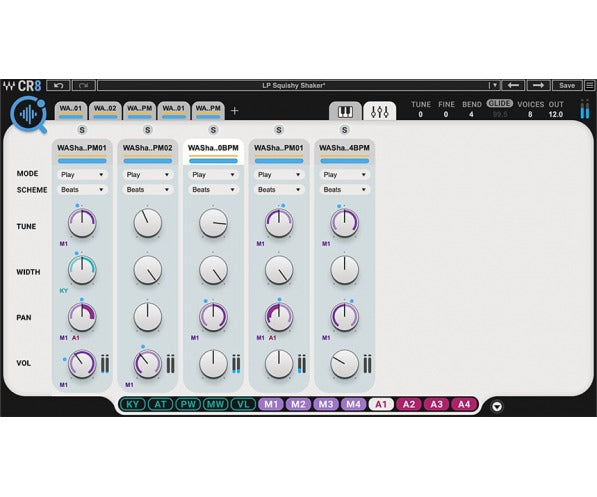The width and height of the screenshot is (597, 497).
Task: Solo the WASha..4BPM layer
Action: pos(345,130)
